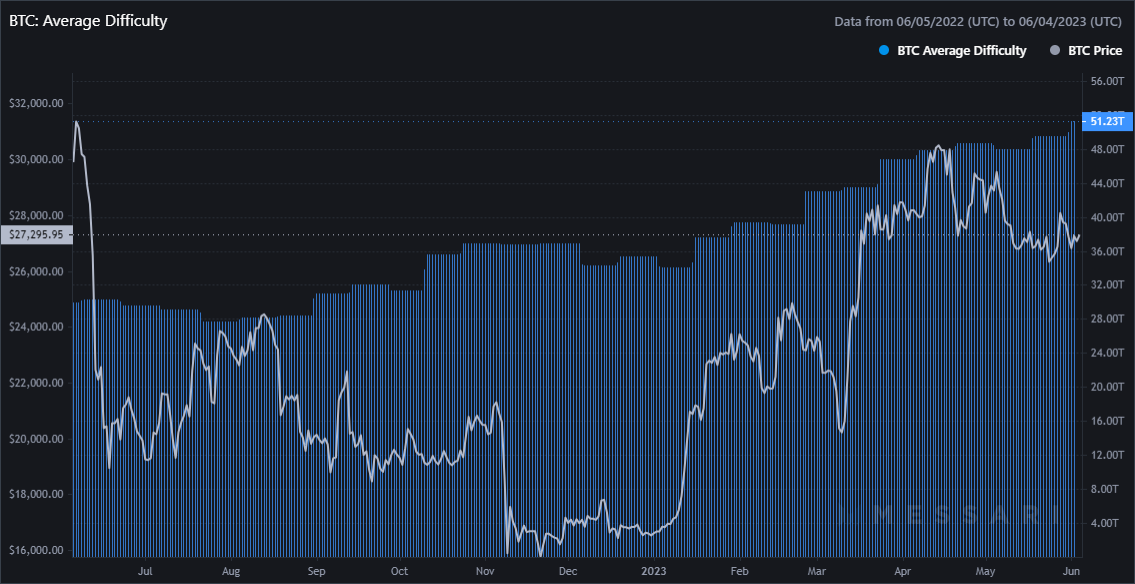This screenshot has width=1135, height=584.
Task: Click the $16,000.00 price axis label
Action: tap(36, 551)
